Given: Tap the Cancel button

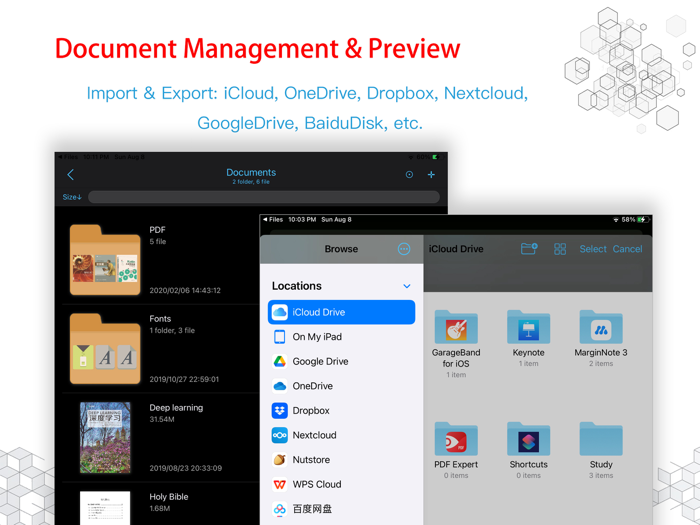Looking at the screenshot, I should pos(627,249).
